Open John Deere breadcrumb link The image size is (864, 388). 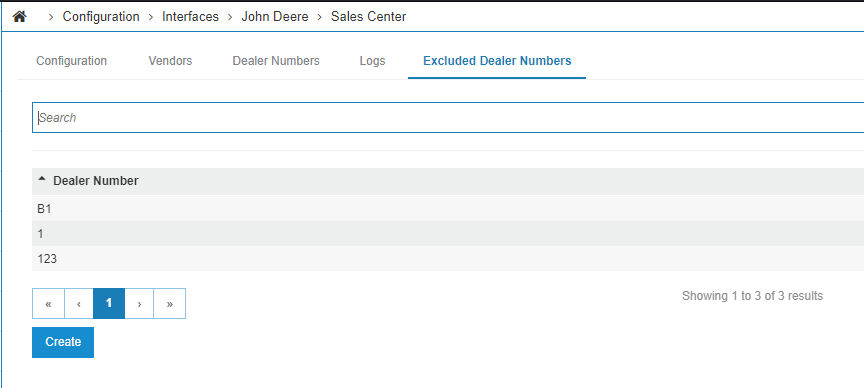point(274,17)
